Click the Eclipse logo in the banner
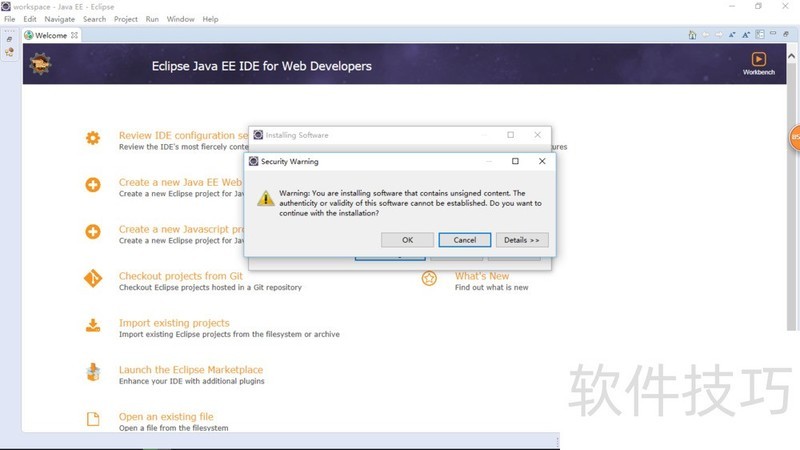The width and height of the screenshot is (800, 450). [40, 64]
